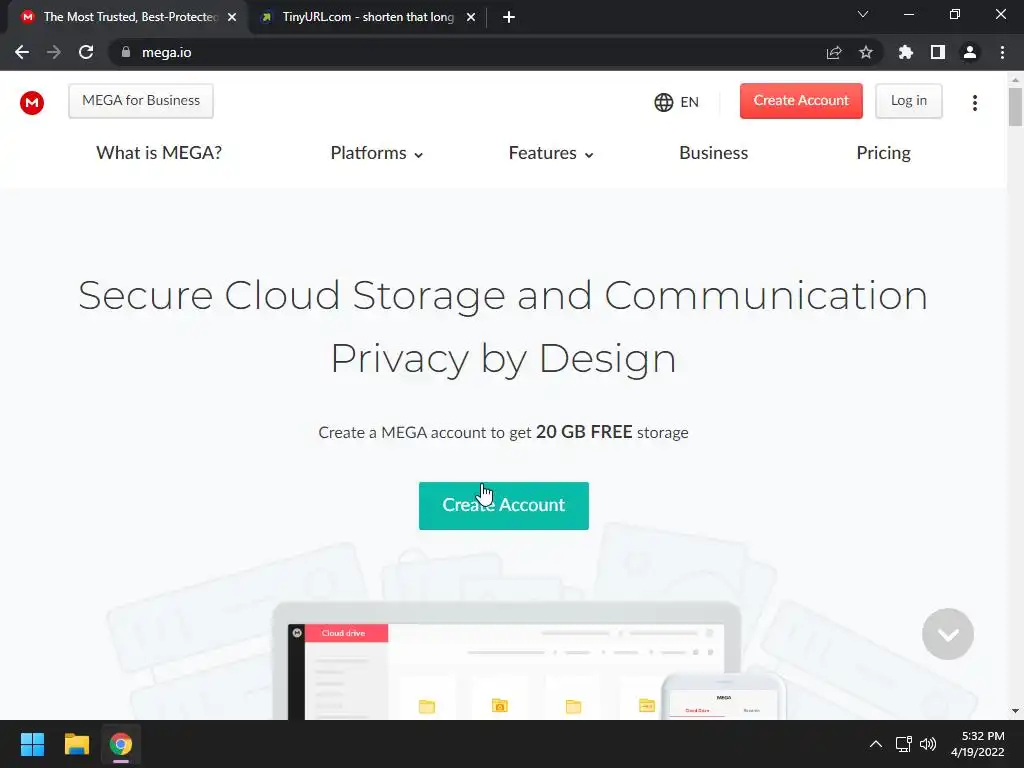Image resolution: width=1024 pixels, height=768 pixels.
Task: Click Cloud drive preview in laptop image
Action: pos(346,633)
